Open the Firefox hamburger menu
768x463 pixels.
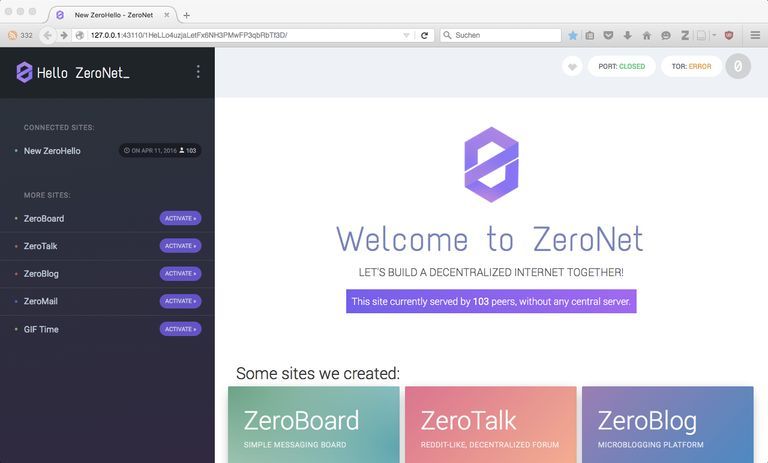click(755, 35)
